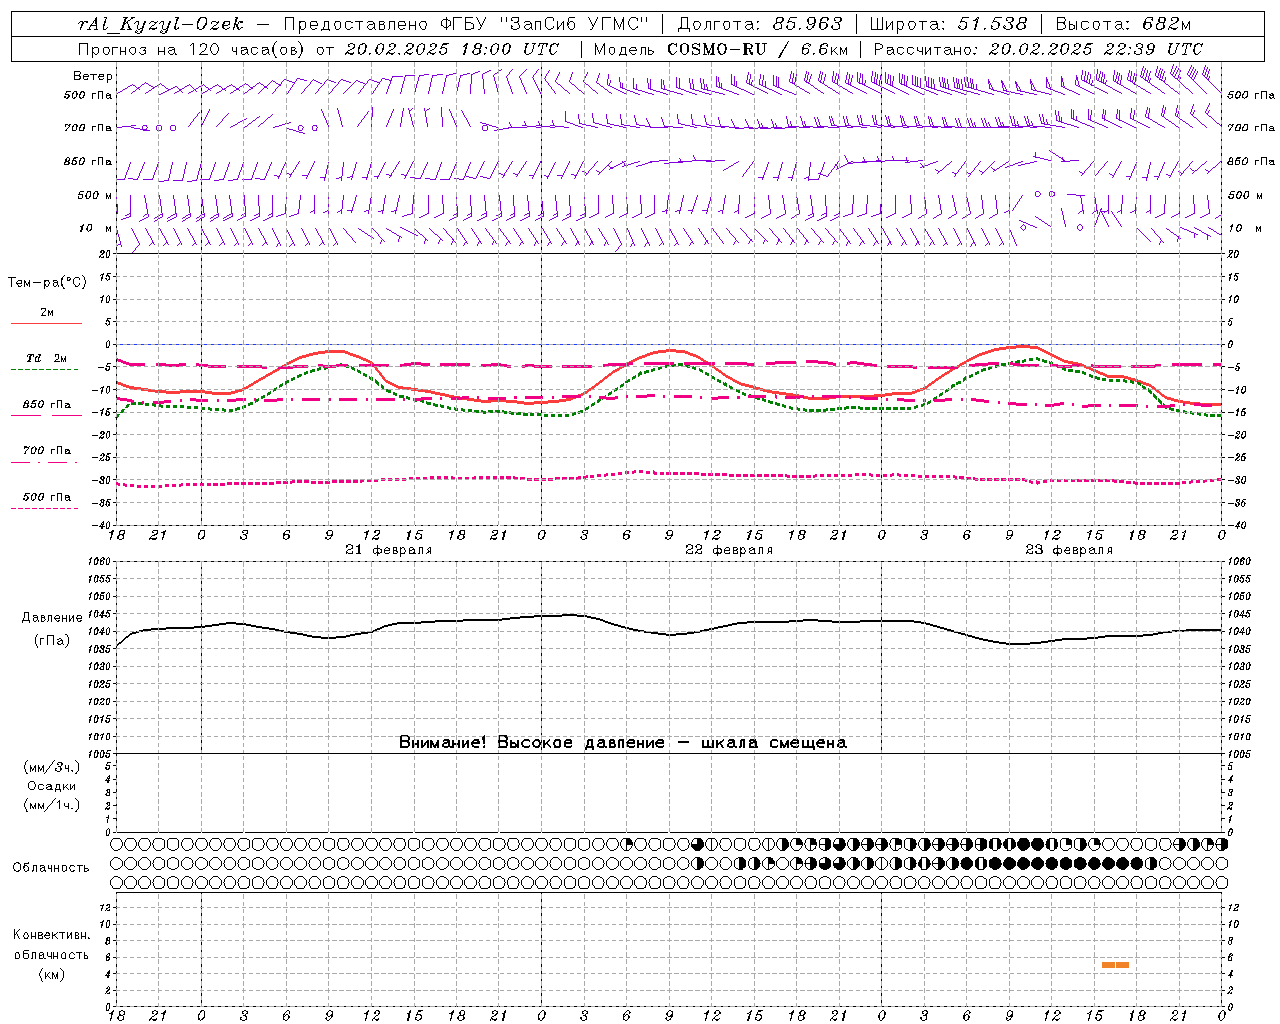Image resolution: width=1280 pixels, height=1024 pixels.
Task: Click the Облачность cloud cover label
Action: (51, 868)
